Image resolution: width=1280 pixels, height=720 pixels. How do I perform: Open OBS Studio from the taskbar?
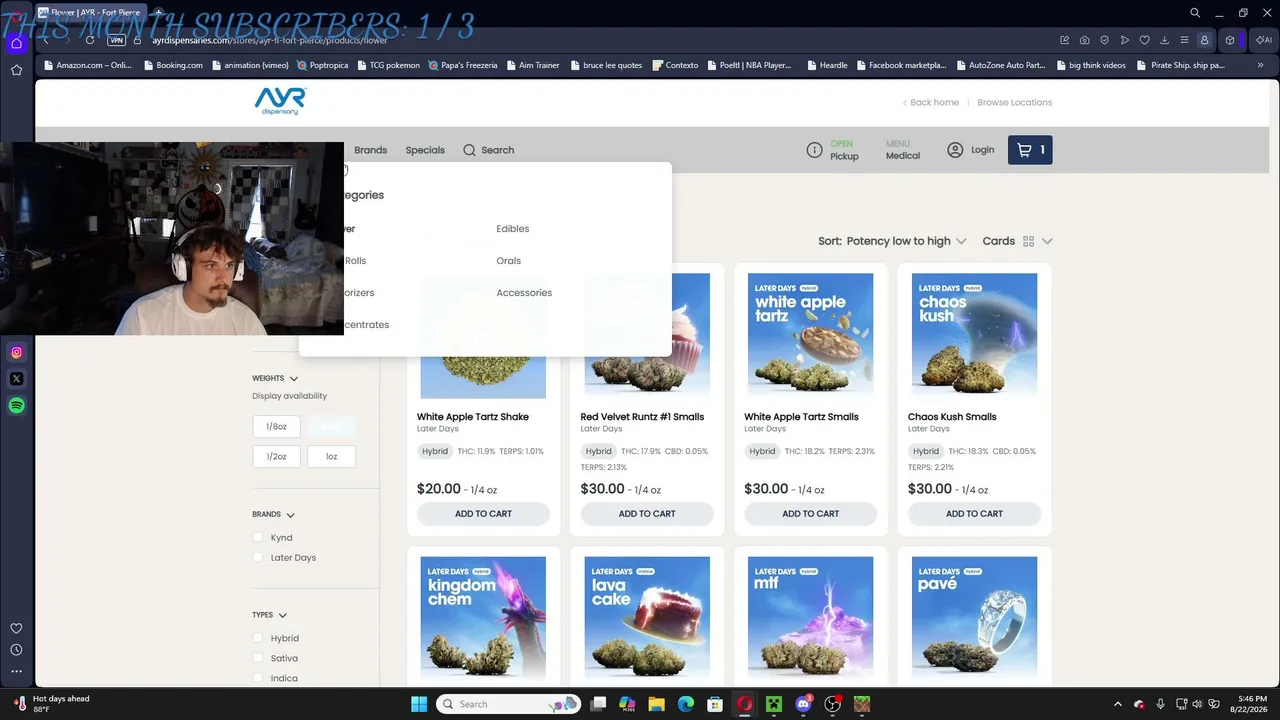pos(832,704)
